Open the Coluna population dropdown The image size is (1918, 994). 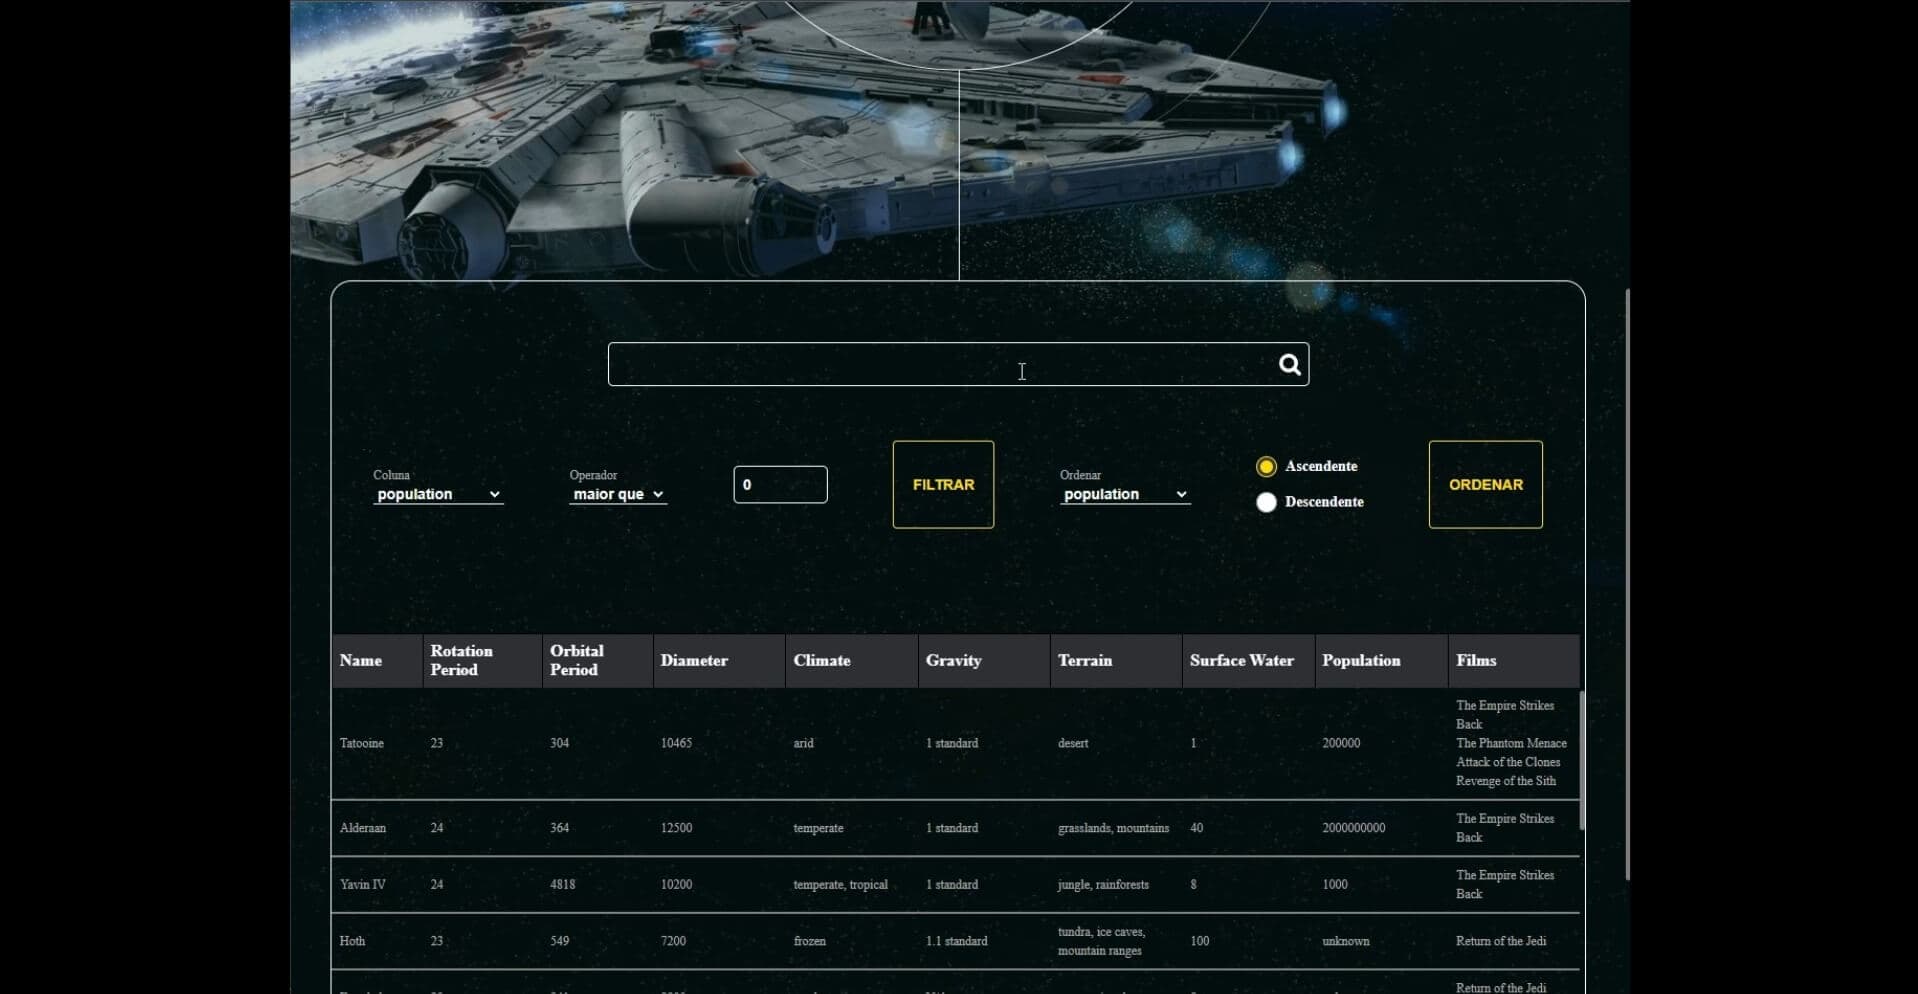tap(438, 493)
